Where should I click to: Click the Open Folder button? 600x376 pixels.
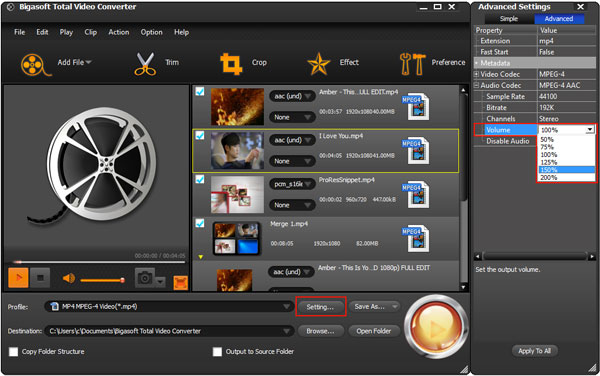click(374, 331)
